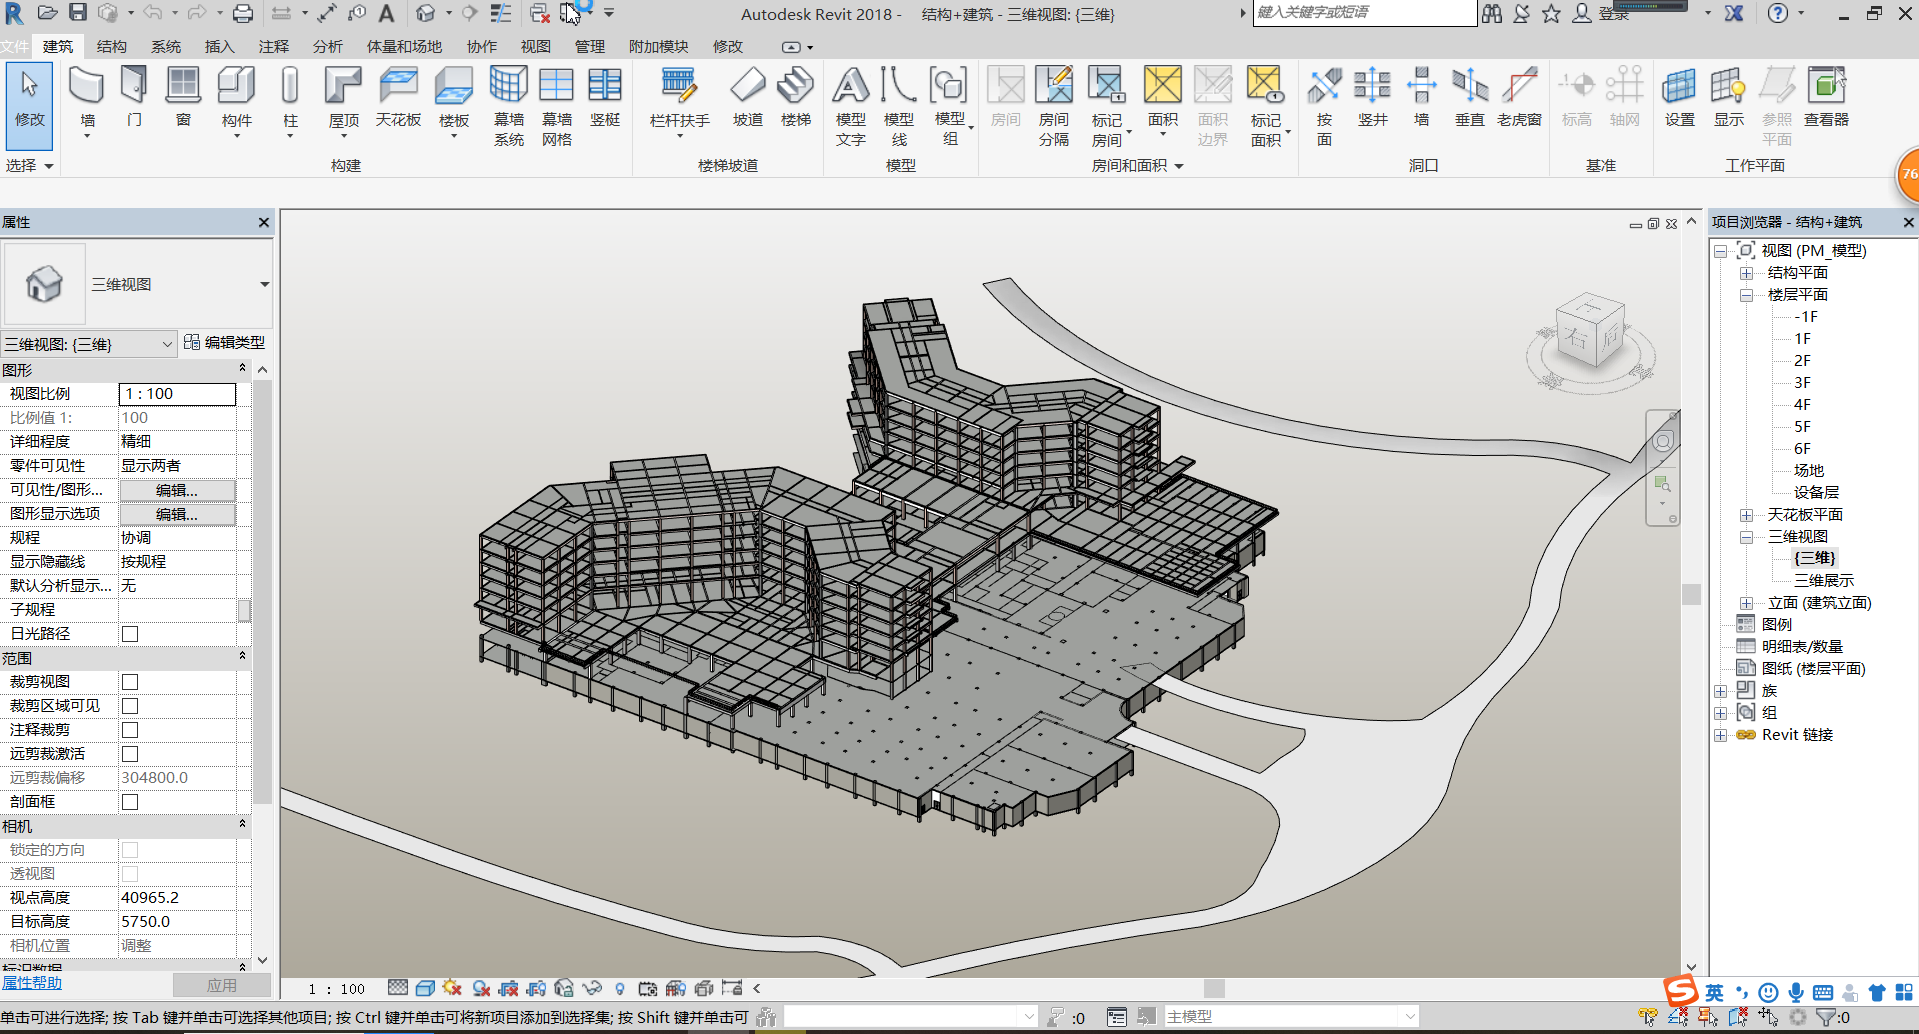This screenshot has height=1034, width=1919.
Task: Click 编辑 button for 可见性/图形
Action: click(x=178, y=490)
